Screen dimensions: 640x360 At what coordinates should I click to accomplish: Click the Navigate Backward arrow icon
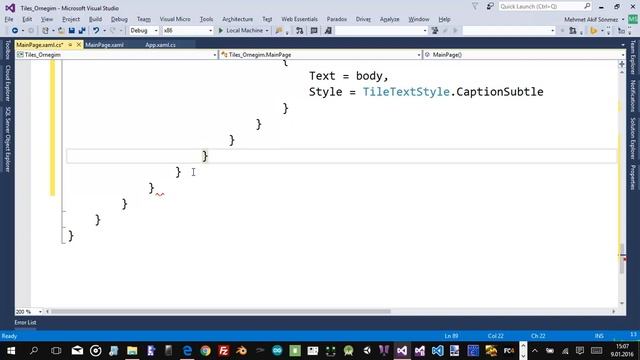15,31
